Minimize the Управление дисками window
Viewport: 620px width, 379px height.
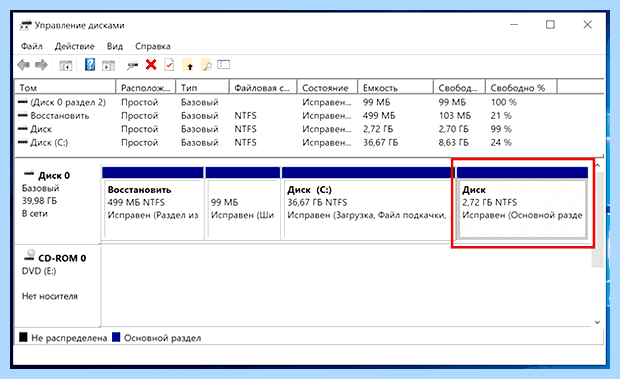514,25
